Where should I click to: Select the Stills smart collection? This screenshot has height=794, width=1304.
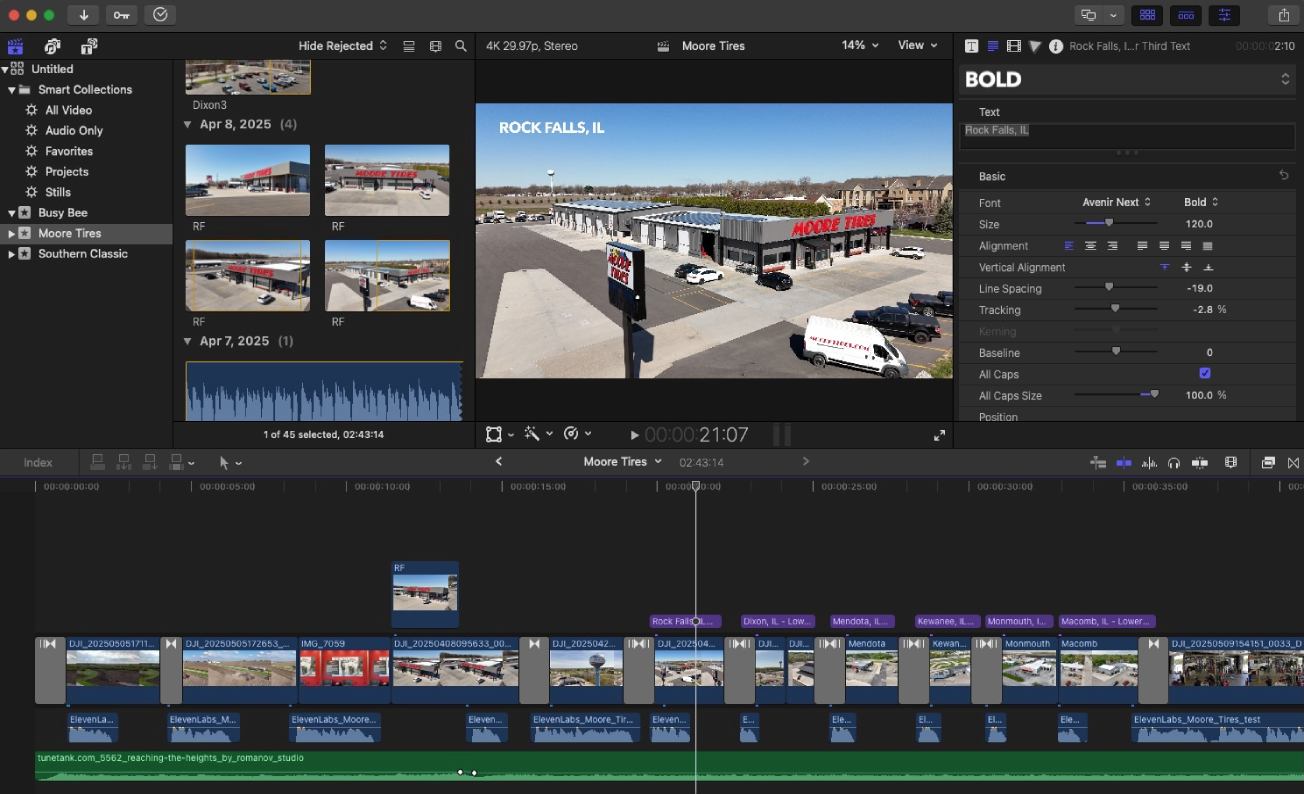58,192
